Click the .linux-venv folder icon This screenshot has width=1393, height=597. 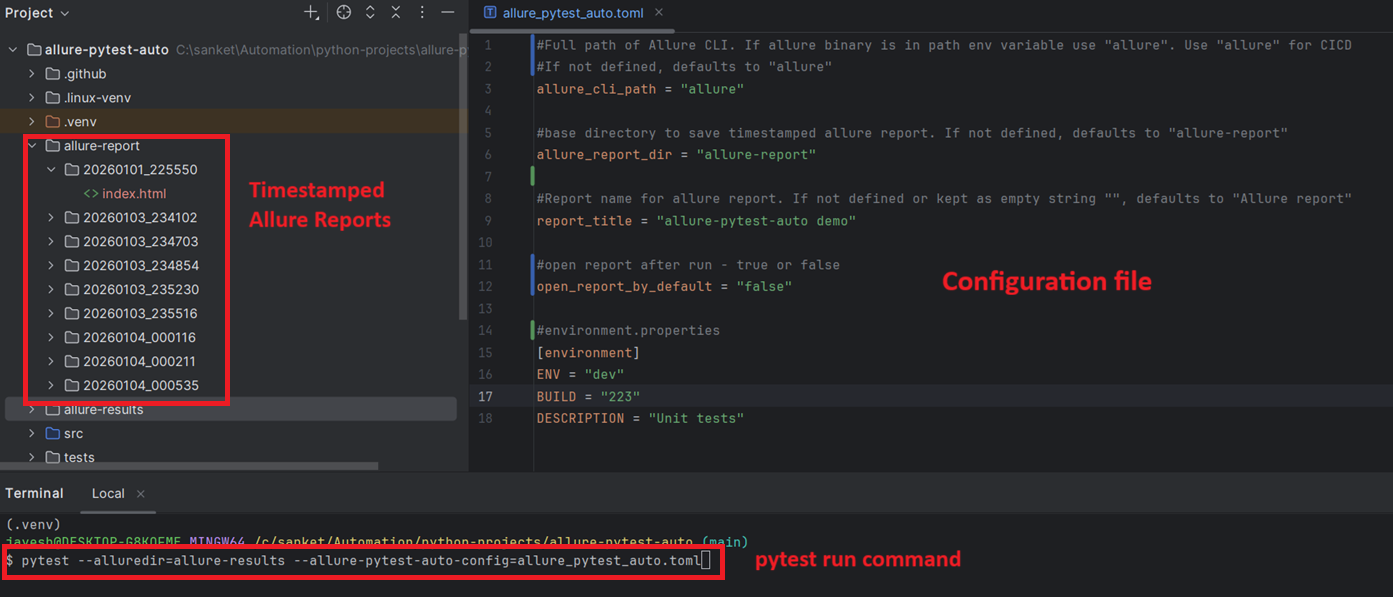53,98
